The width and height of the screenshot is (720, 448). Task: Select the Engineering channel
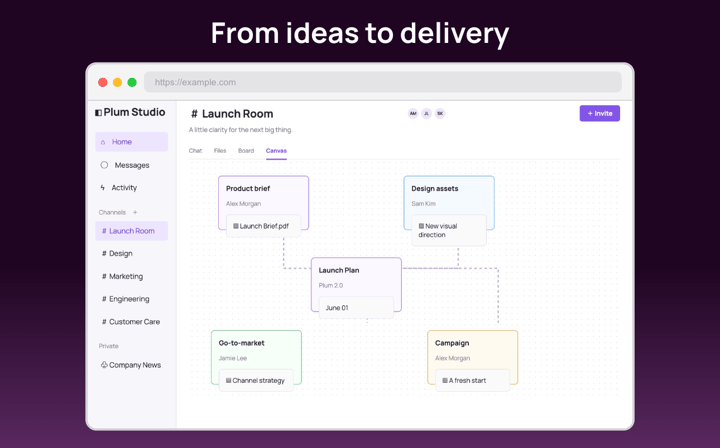(x=131, y=299)
